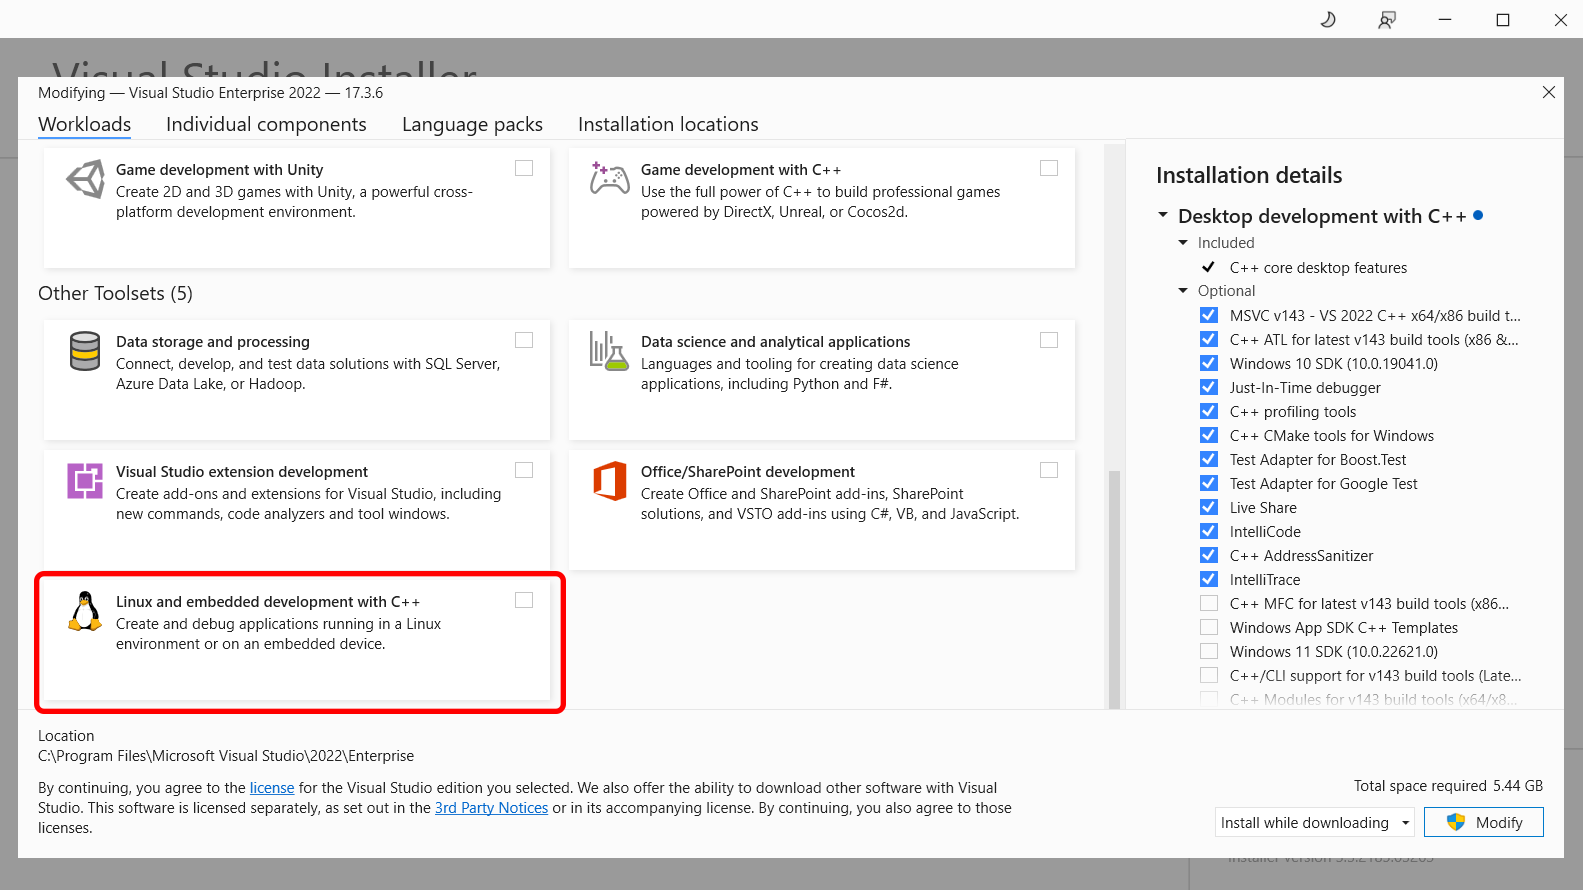Viewport: 1583px width, 890px height.
Task: Click the game controller C++ icon
Action: click(609, 179)
